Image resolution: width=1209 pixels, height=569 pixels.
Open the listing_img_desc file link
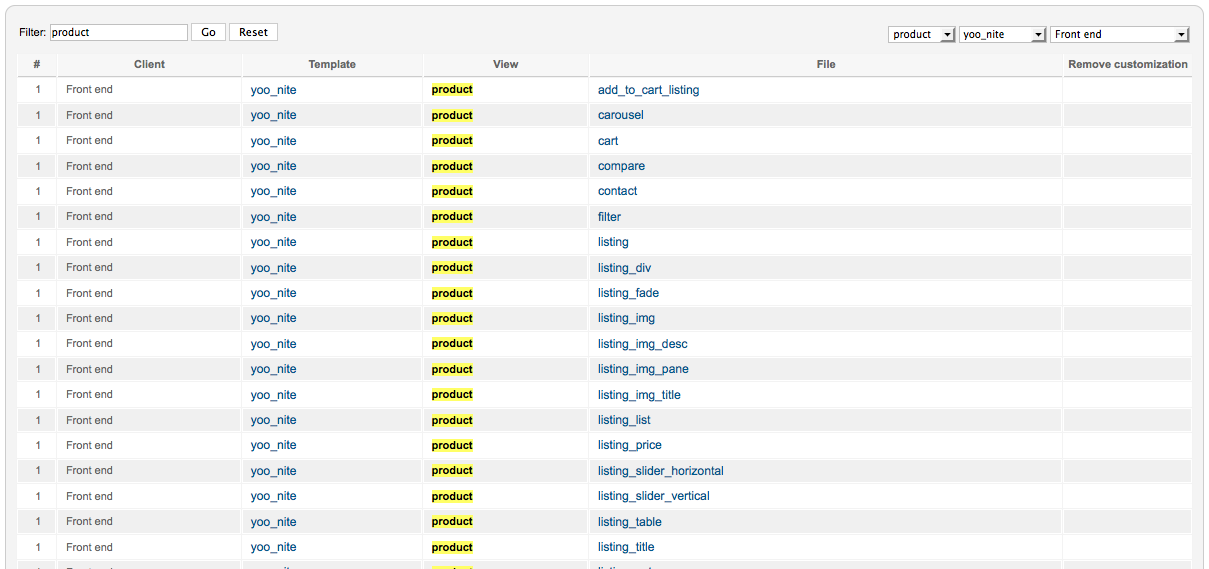pyautogui.click(x=642, y=344)
